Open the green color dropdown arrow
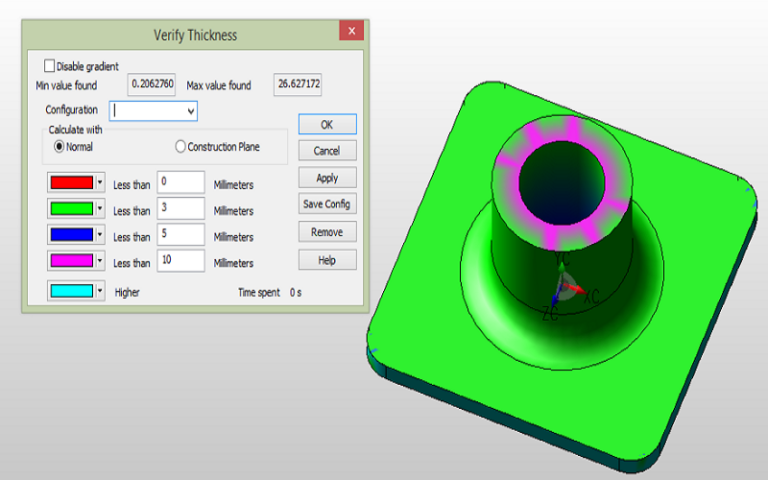Image resolution: width=768 pixels, height=480 pixels. coord(100,208)
